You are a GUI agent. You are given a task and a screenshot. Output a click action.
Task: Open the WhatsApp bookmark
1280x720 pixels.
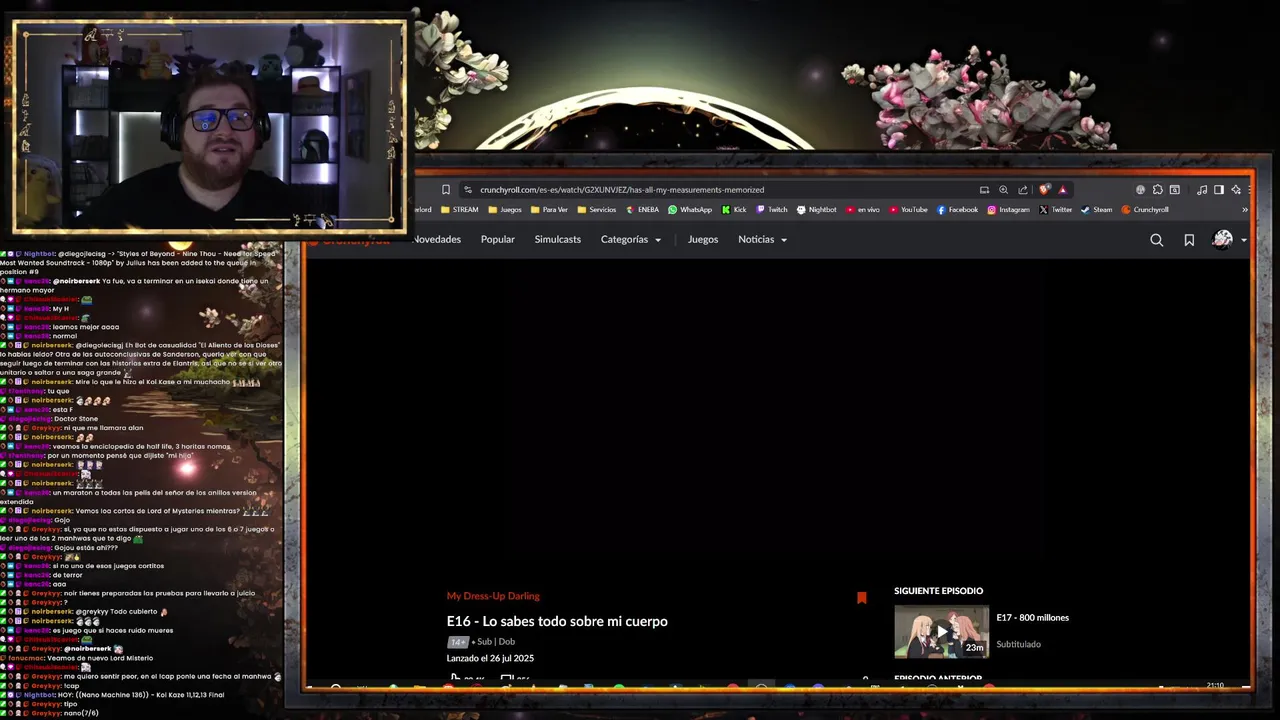(690, 210)
